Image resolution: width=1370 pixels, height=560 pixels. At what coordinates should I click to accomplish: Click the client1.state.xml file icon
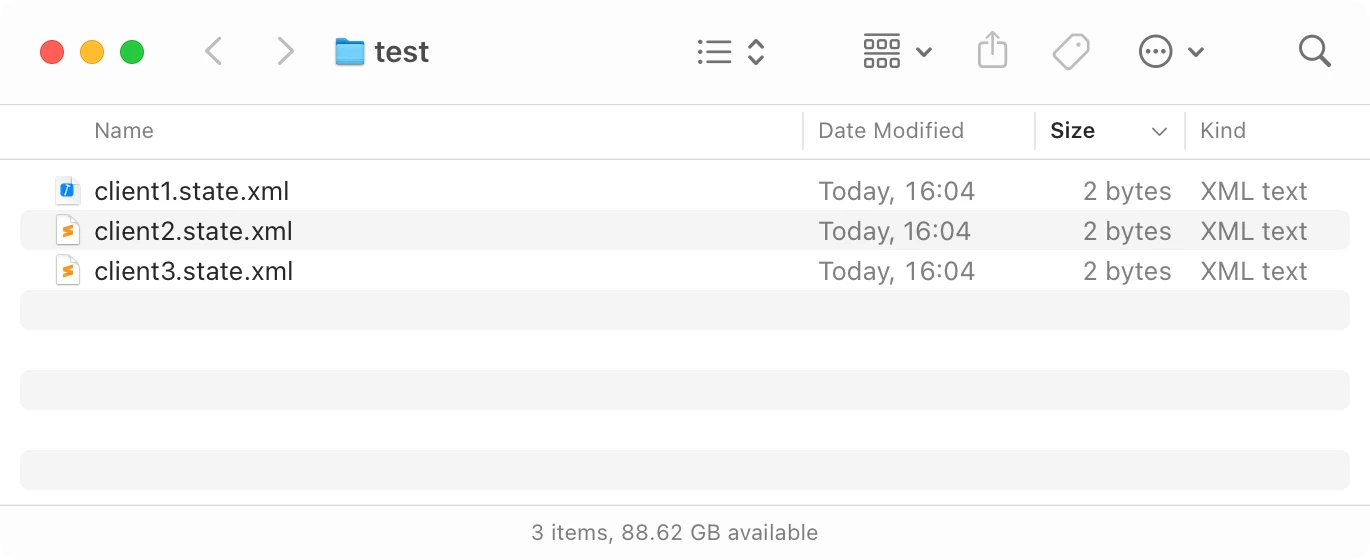coord(68,191)
